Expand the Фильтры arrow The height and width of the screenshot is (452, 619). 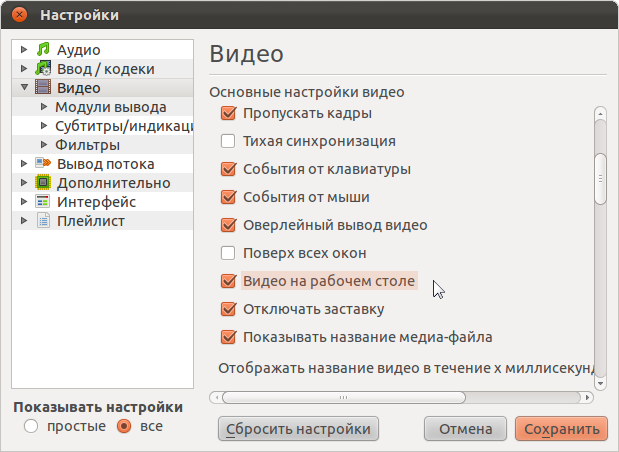coord(44,144)
